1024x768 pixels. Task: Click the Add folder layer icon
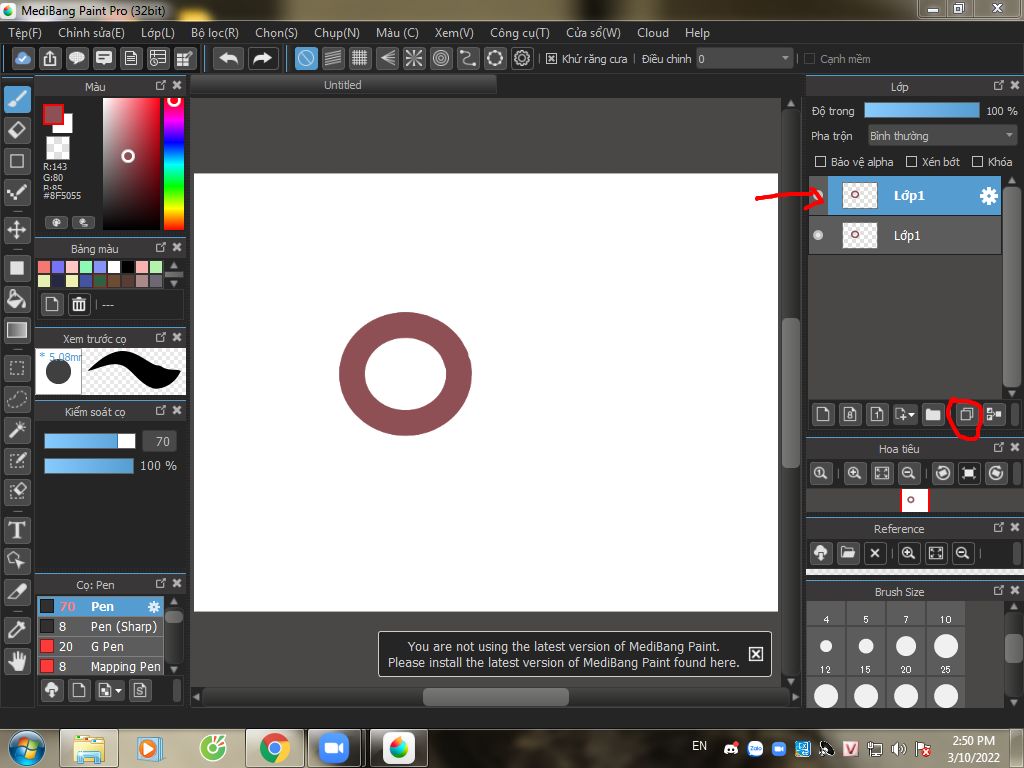click(x=933, y=414)
